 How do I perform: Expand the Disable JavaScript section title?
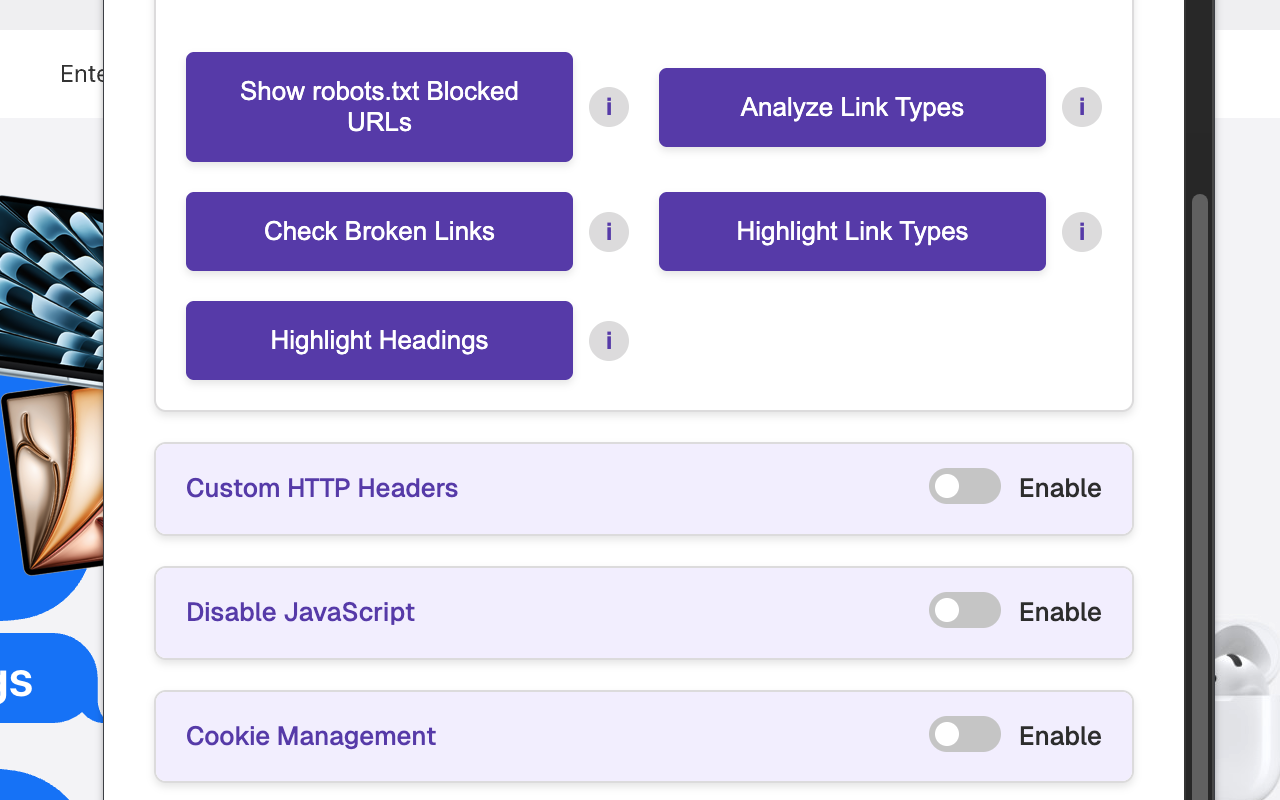click(300, 612)
